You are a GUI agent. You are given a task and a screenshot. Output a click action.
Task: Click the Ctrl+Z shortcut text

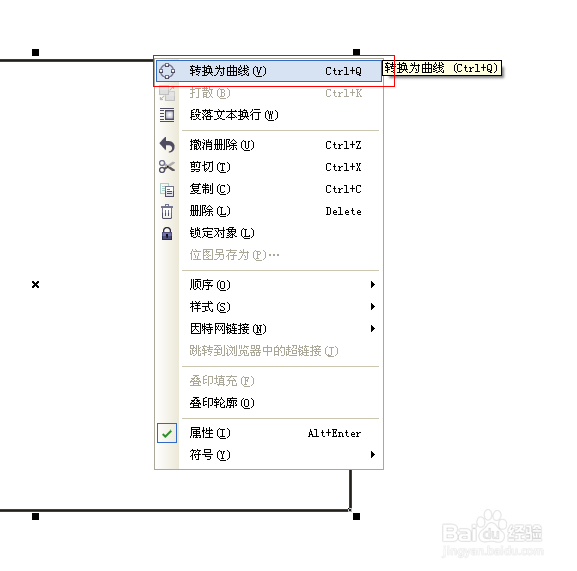coord(343,145)
